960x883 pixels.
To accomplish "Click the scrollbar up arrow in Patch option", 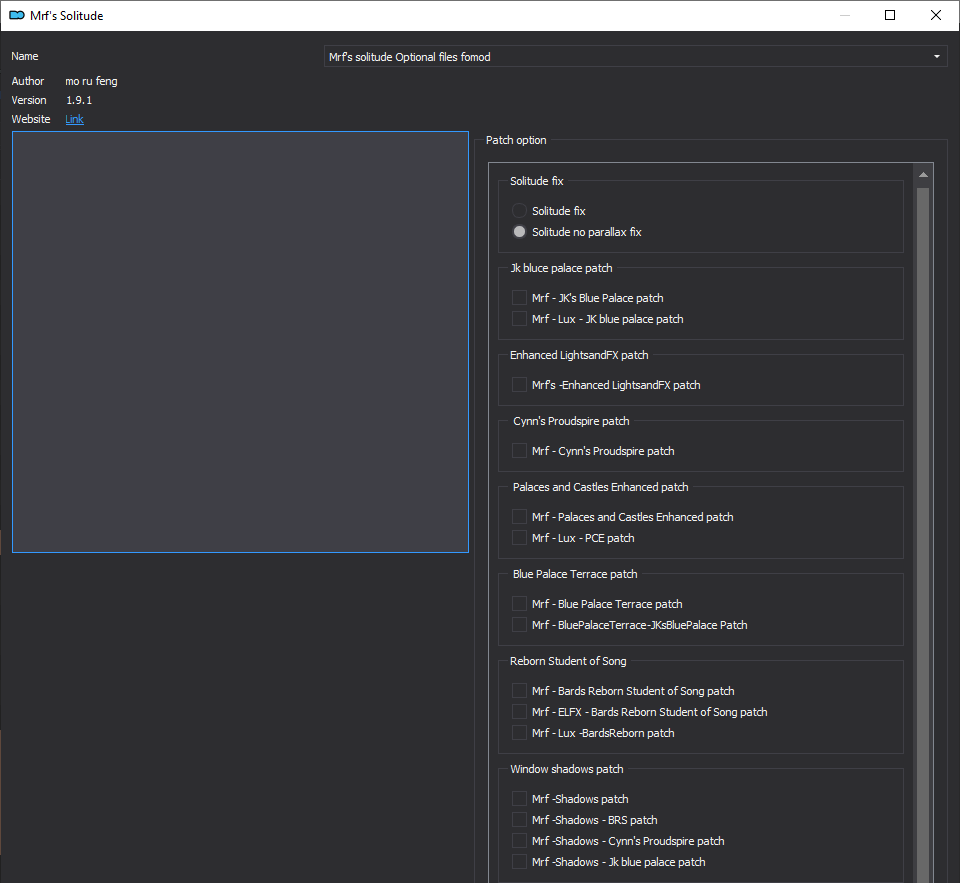I will click(923, 175).
